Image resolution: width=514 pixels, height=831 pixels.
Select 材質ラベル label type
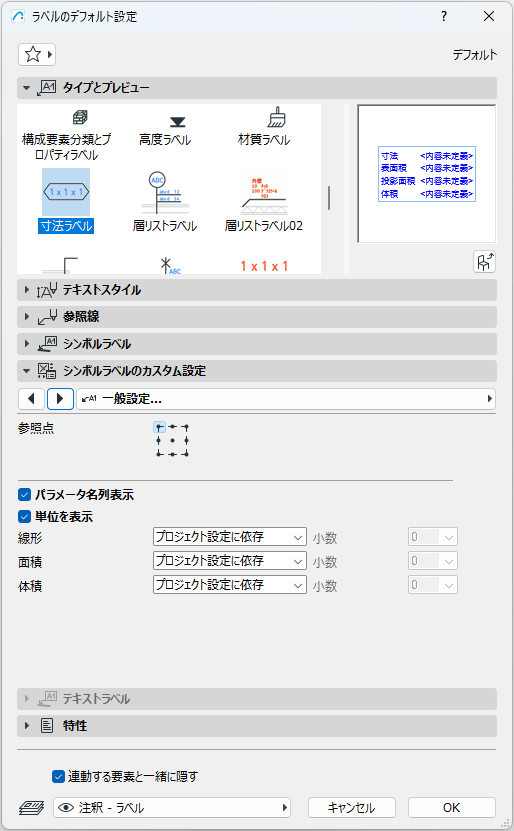[x=264, y=127]
